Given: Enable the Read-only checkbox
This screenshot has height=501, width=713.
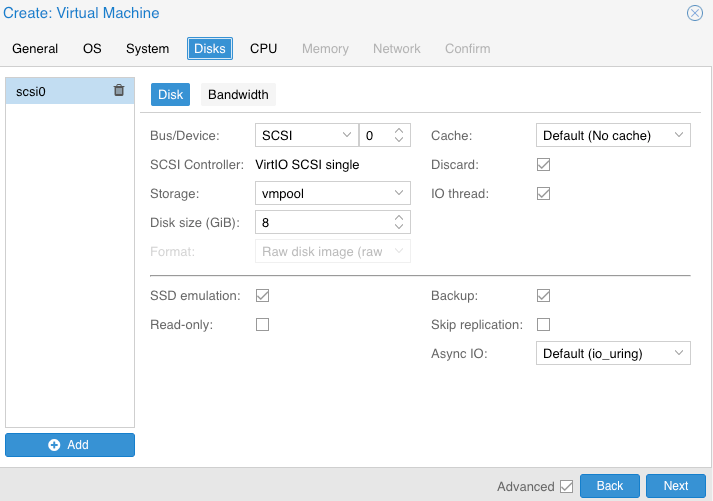Looking at the screenshot, I should click(x=262, y=325).
